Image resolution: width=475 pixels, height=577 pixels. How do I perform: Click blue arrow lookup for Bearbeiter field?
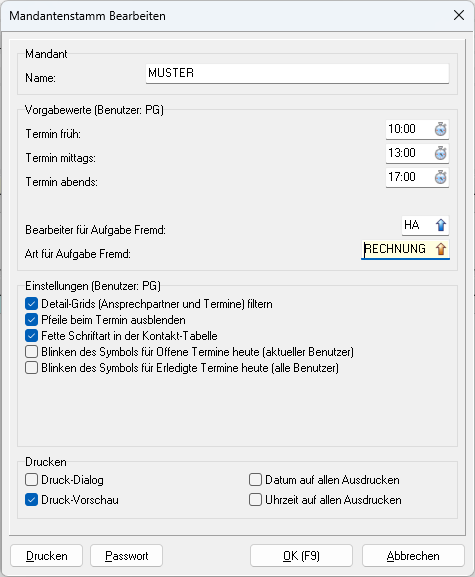click(x=441, y=225)
